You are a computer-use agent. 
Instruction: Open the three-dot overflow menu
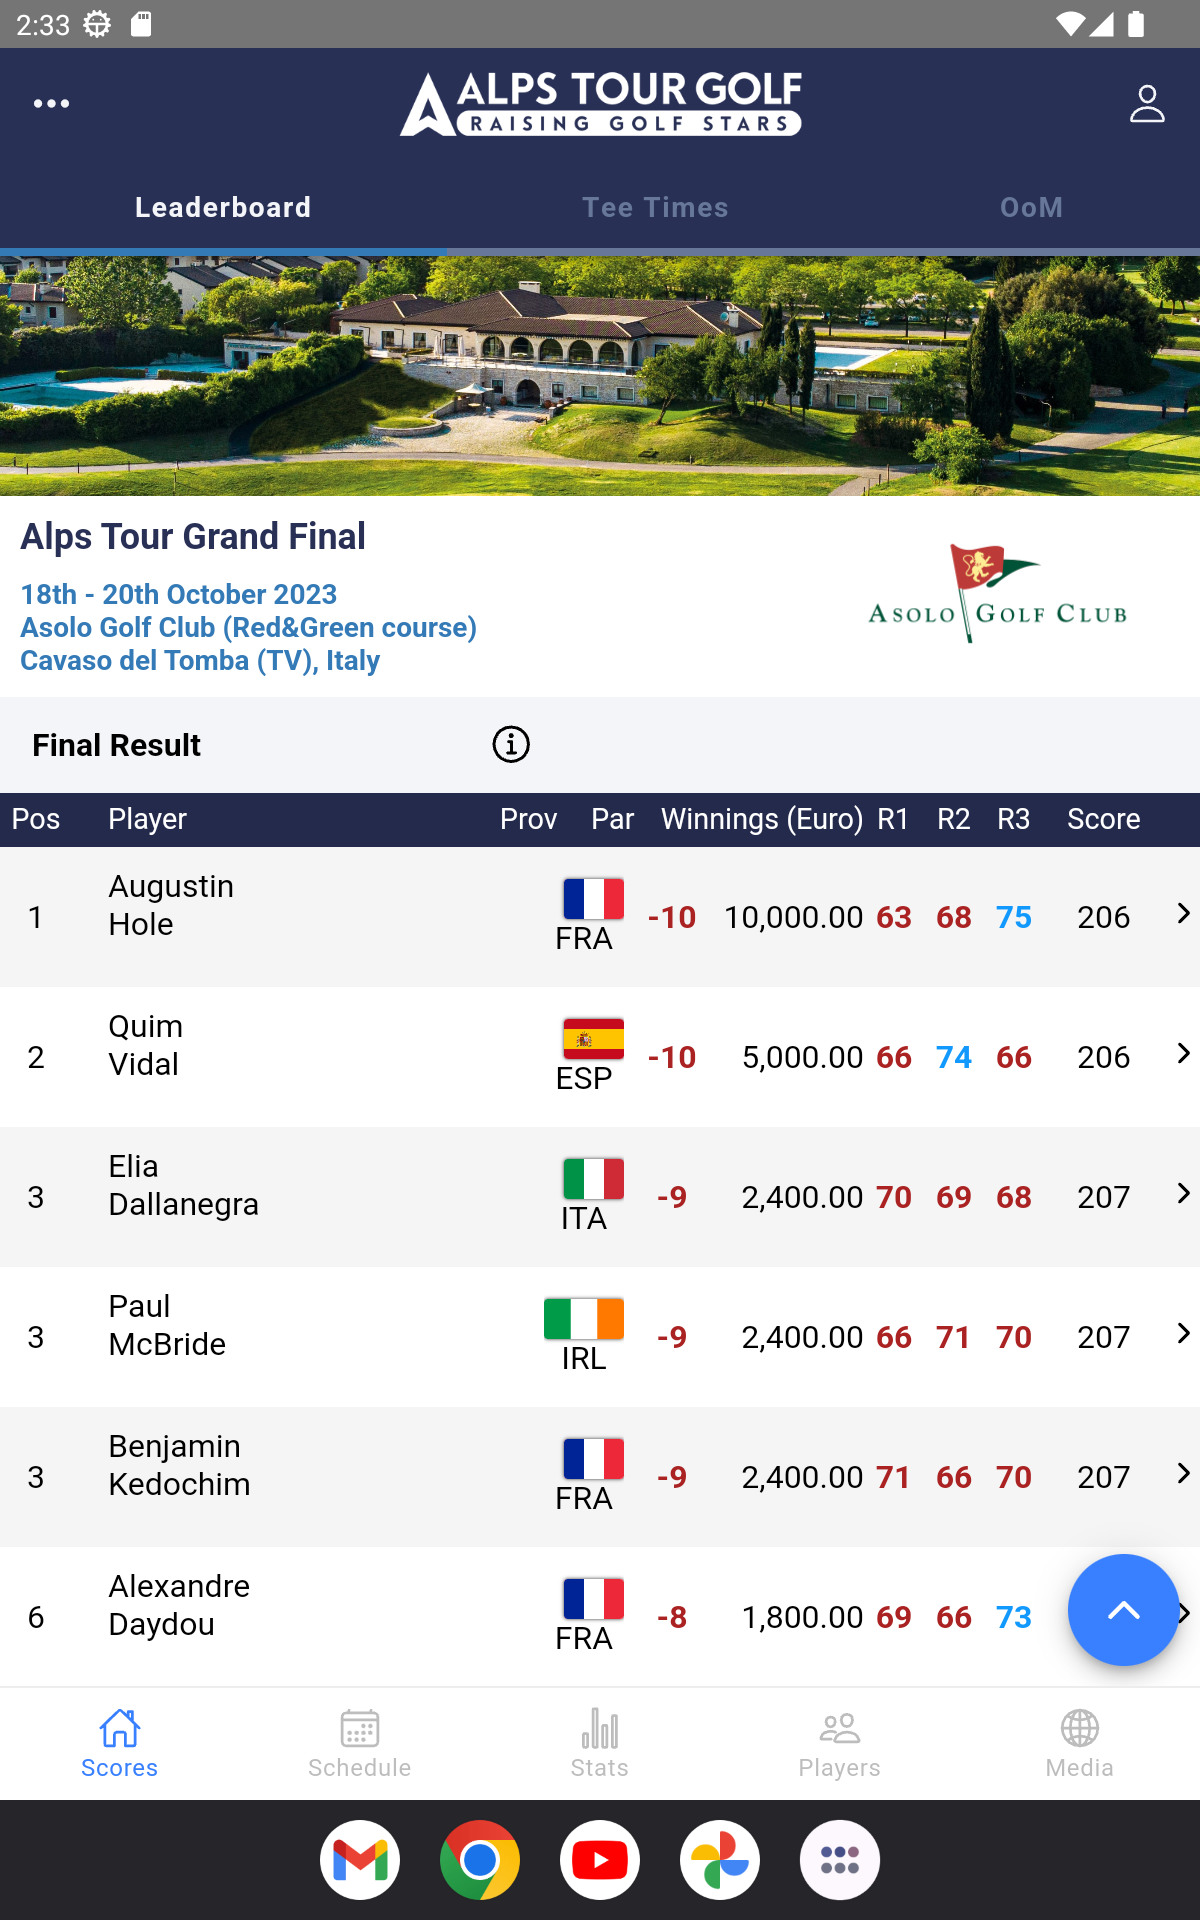(51, 104)
